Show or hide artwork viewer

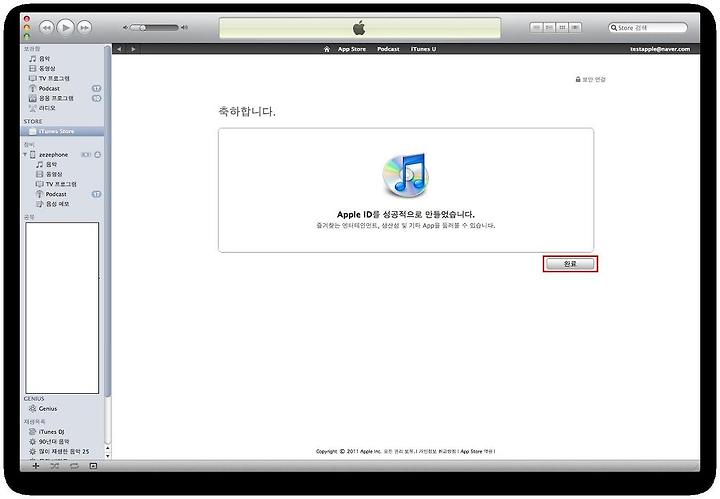pyautogui.click(x=93, y=466)
